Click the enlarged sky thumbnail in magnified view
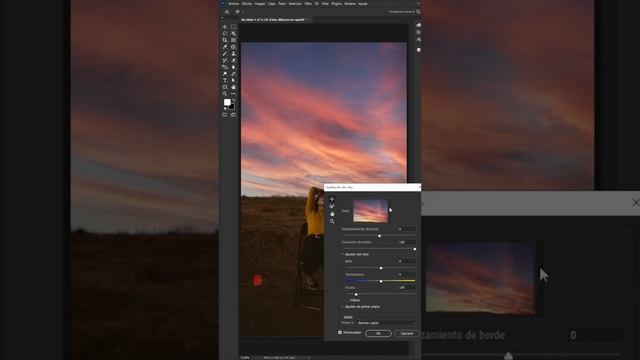The image size is (640, 360). pyautogui.click(x=480, y=277)
